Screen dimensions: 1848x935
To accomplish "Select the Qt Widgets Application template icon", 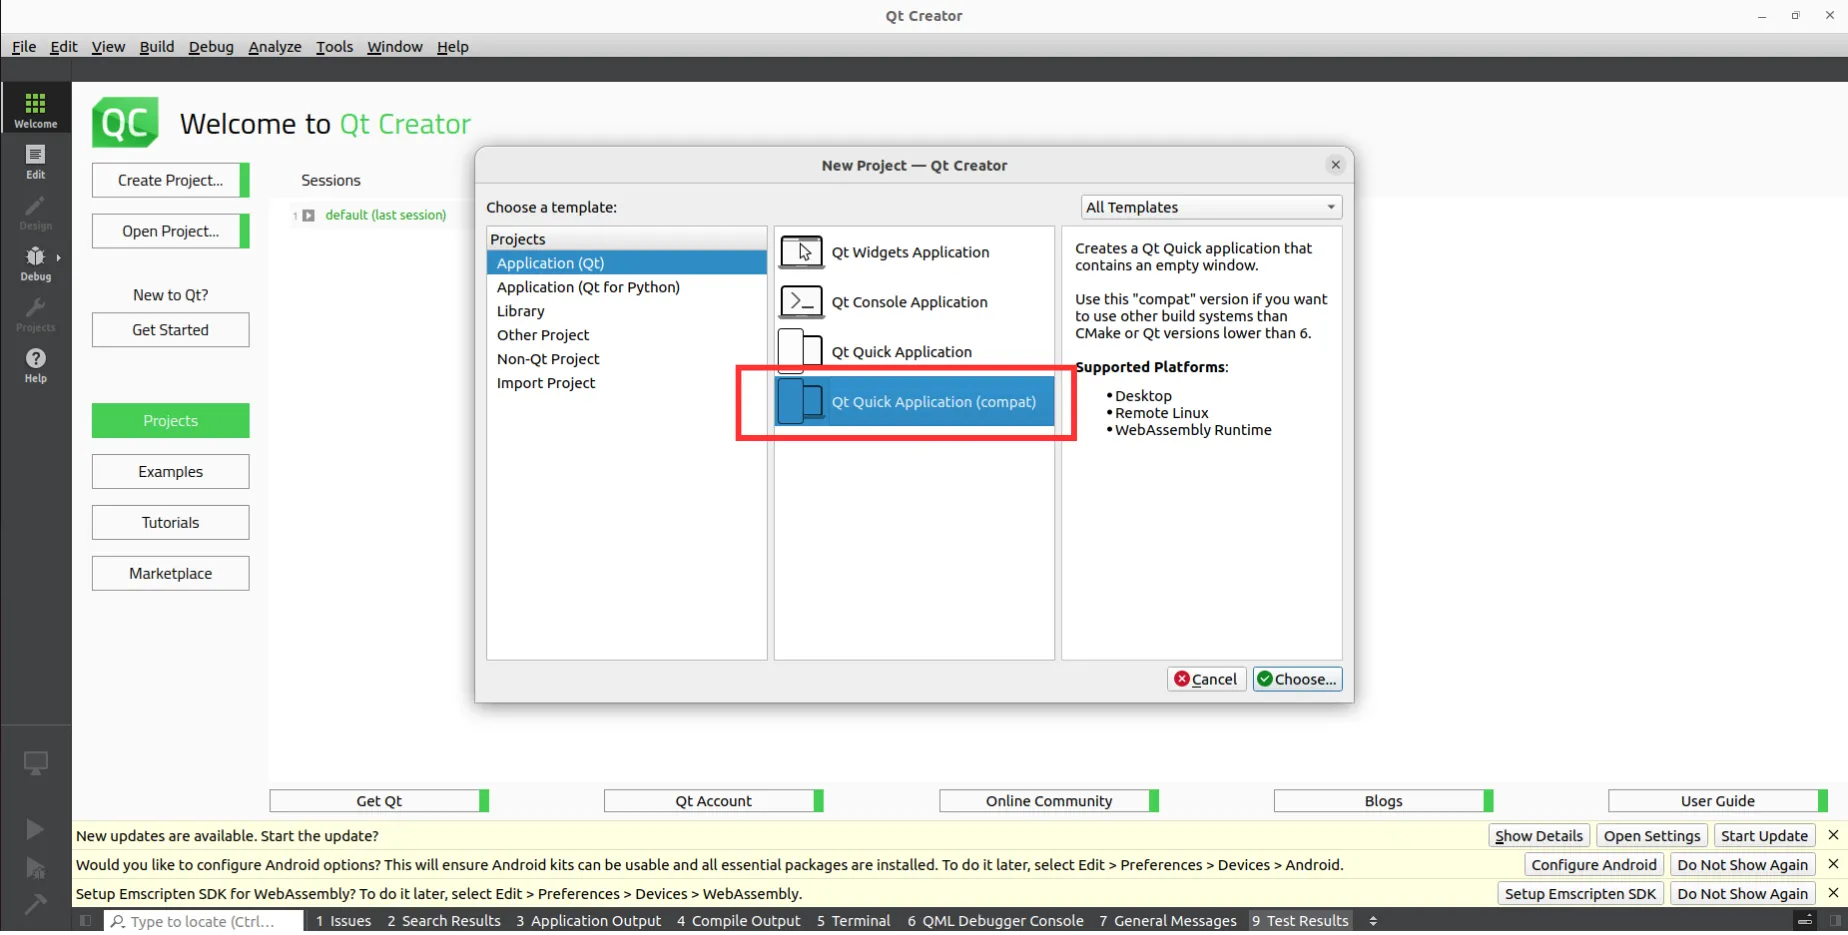I will click(801, 252).
